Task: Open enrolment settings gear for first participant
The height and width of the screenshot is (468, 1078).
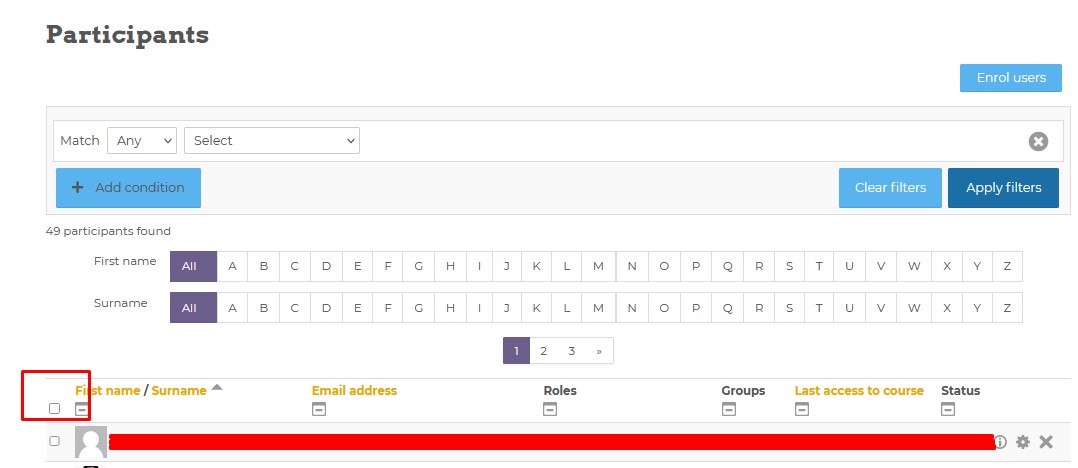Action: pos(1022,442)
